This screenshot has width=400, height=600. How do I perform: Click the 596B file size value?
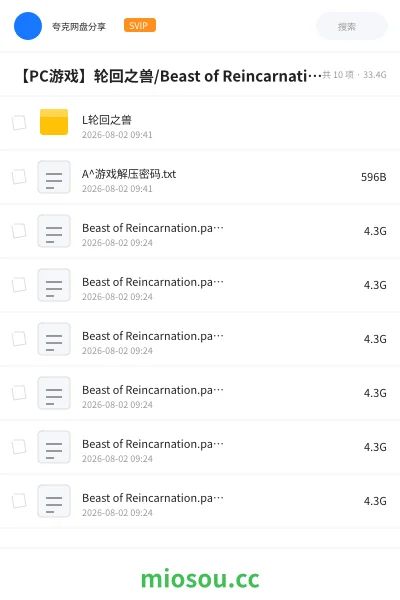[x=373, y=177]
